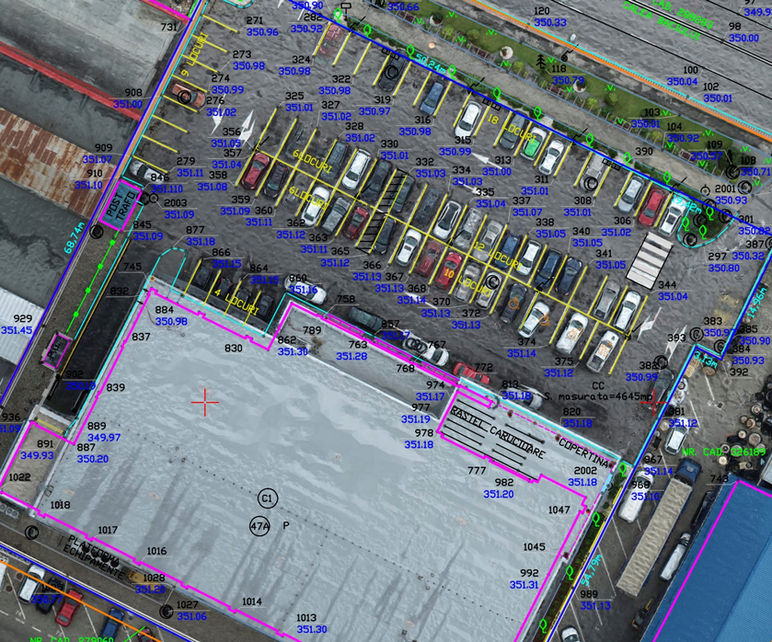Click survey point number 731
772x642 pixels.
[x=168, y=27]
